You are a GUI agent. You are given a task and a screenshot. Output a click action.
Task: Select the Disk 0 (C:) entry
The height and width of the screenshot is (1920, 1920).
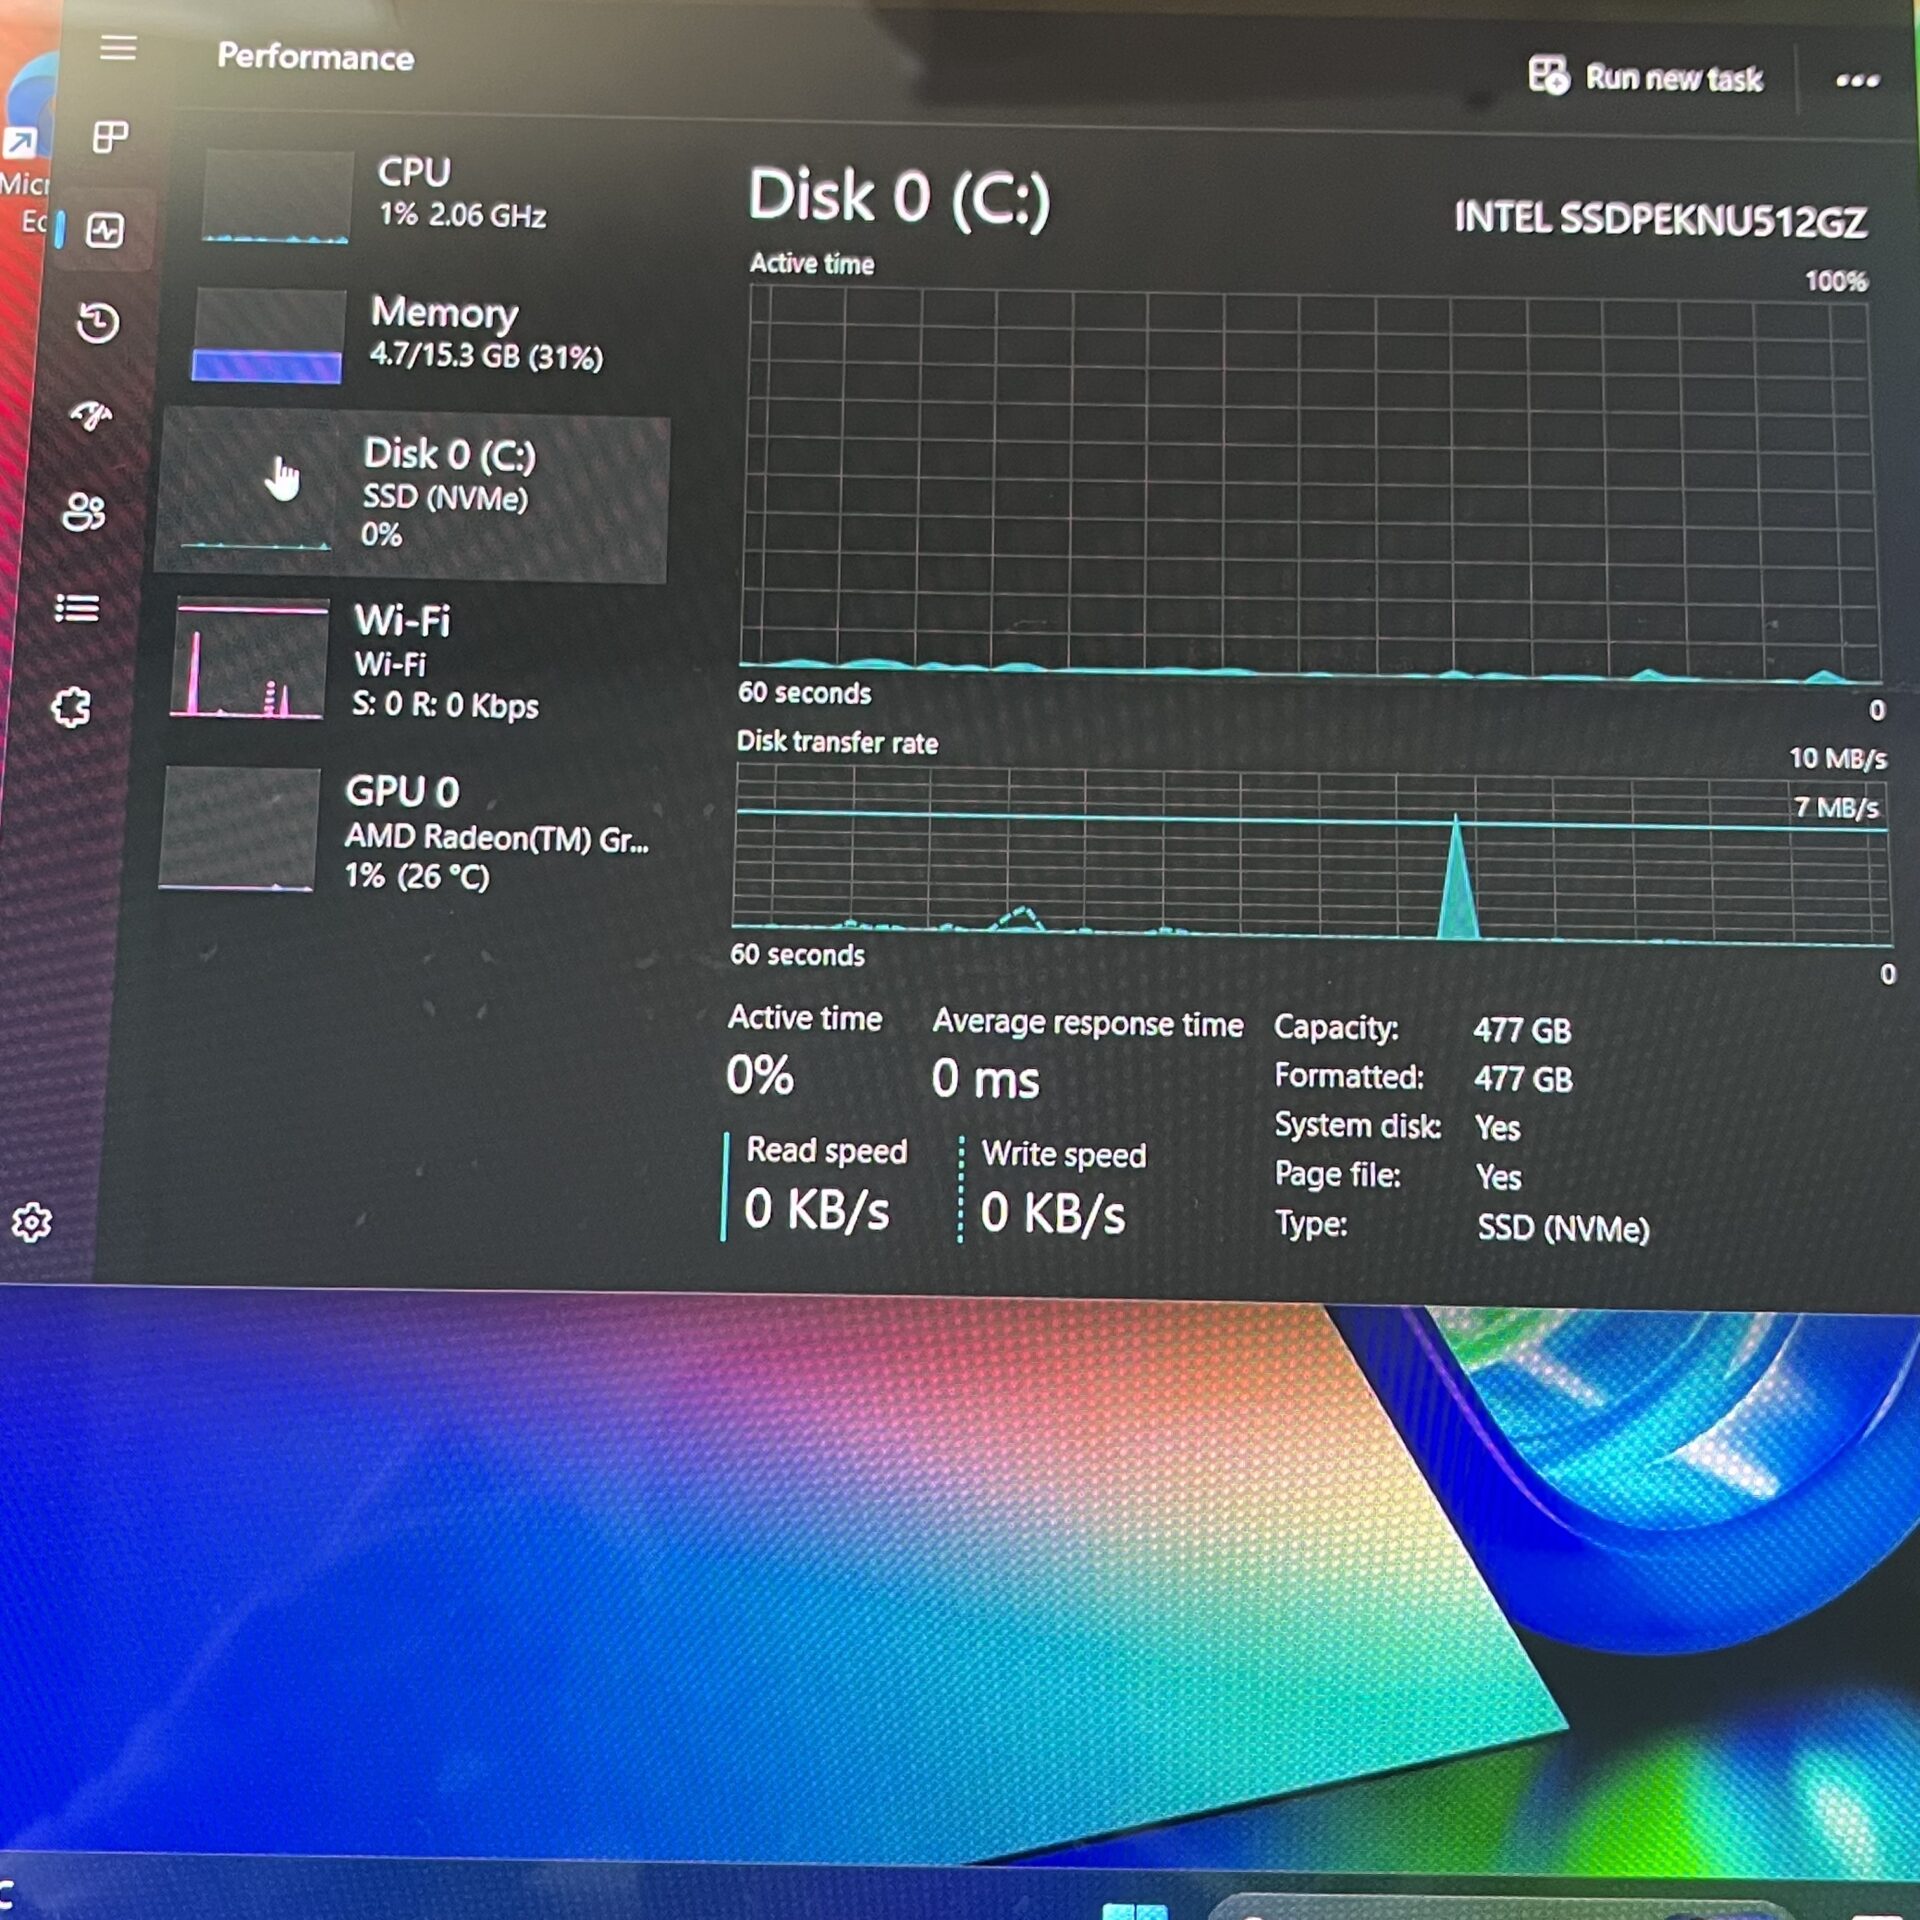pyautogui.click(x=412, y=494)
